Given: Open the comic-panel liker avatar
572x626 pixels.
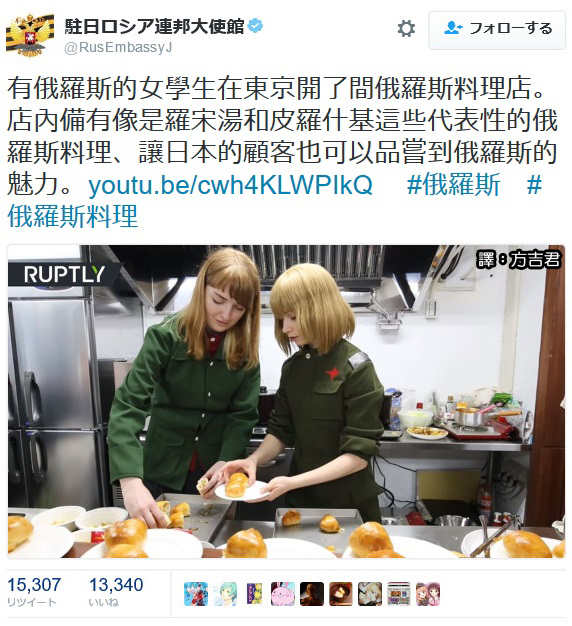Looking at the screenshot, I should (x=399, y=594).
